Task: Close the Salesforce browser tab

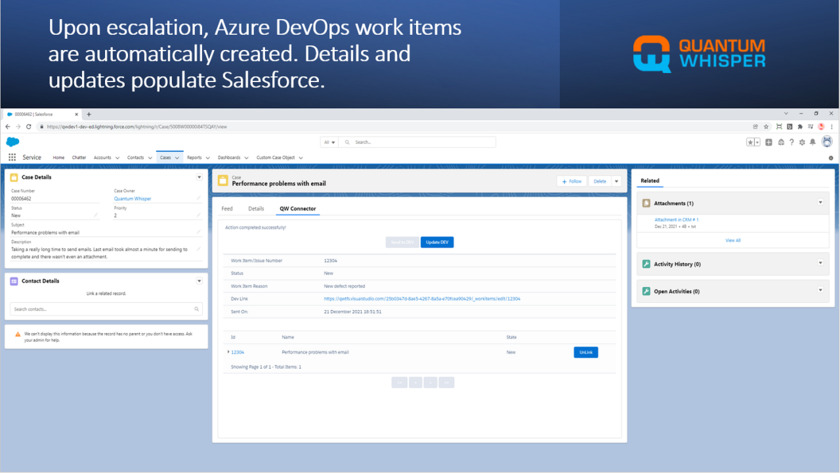Action: pos(76,114)
